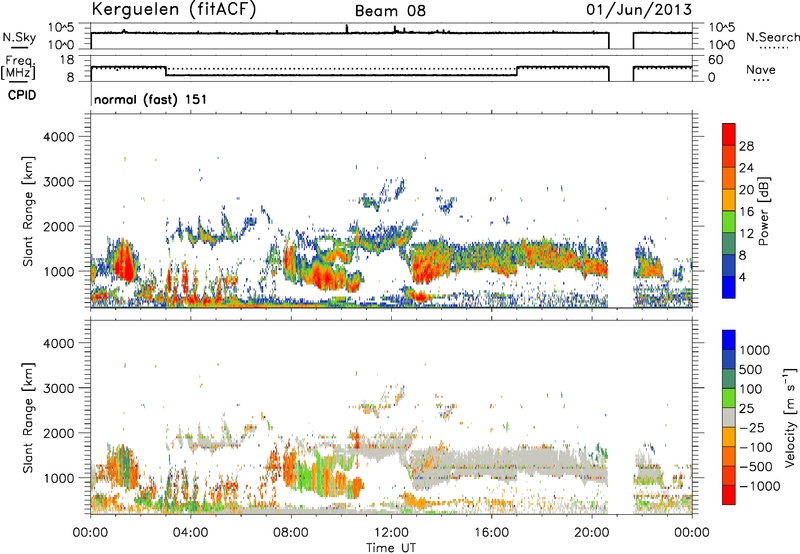Image resolution: width=800 pixels, height=554 pixels.
Task: Click the light green segment of Velocity colorbar
Action: click(x=729, y=398)
